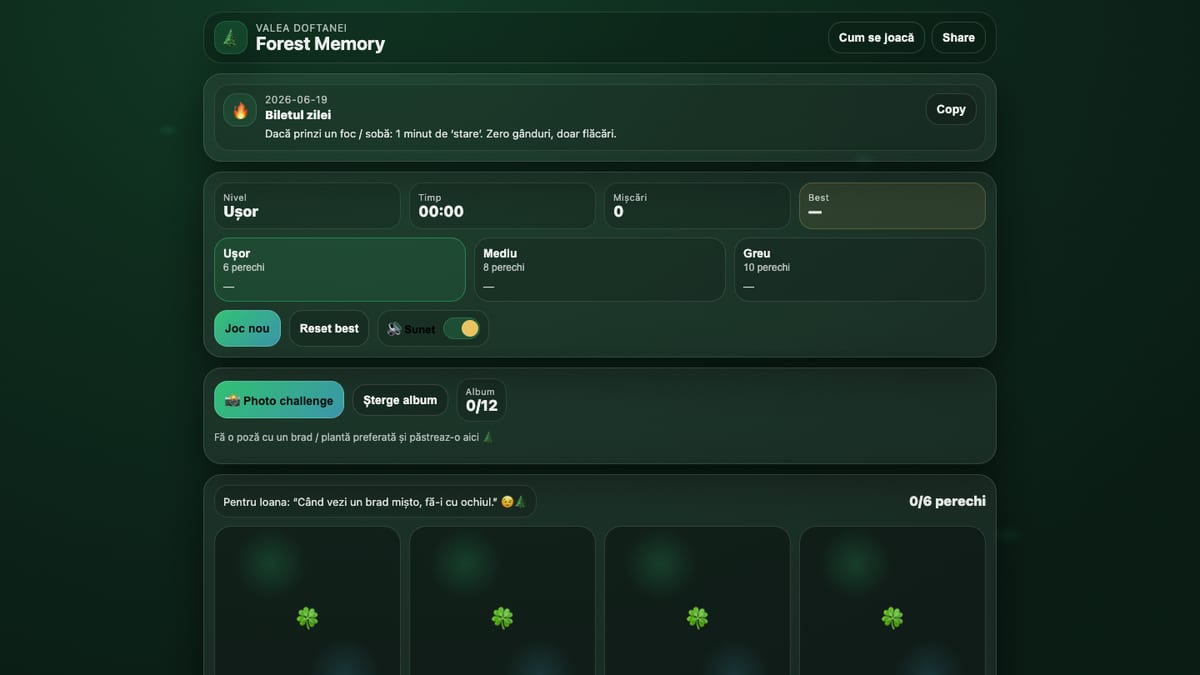Click the Timp 00:00 timer box
1200x675 pixels.
(x=502, y=205)
